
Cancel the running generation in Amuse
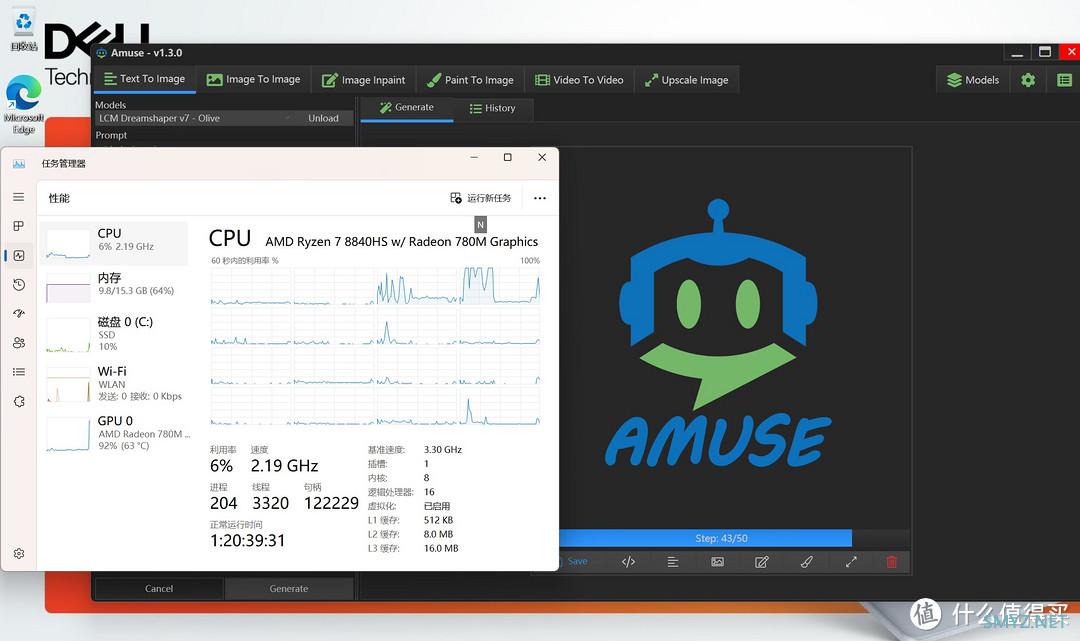coord(158,589)
